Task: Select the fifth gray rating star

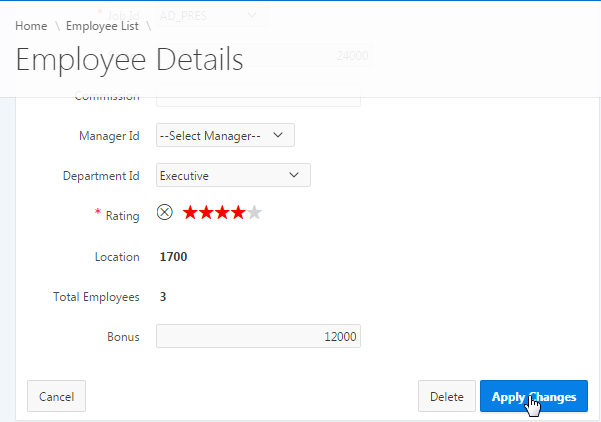Action: 254,212
